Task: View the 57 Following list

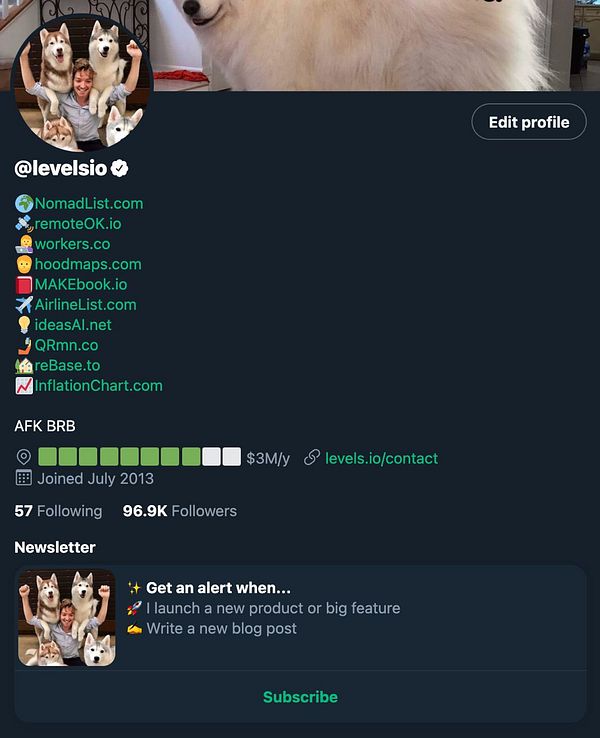Action: click(58, 511)
